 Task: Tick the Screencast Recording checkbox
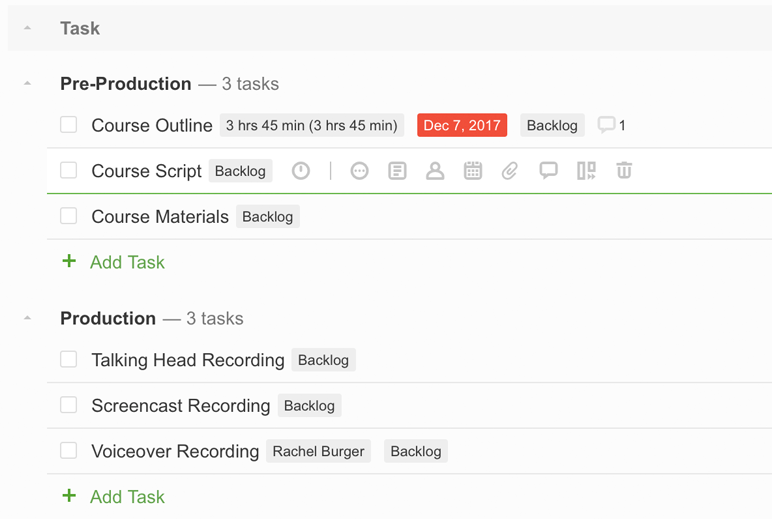68,405
